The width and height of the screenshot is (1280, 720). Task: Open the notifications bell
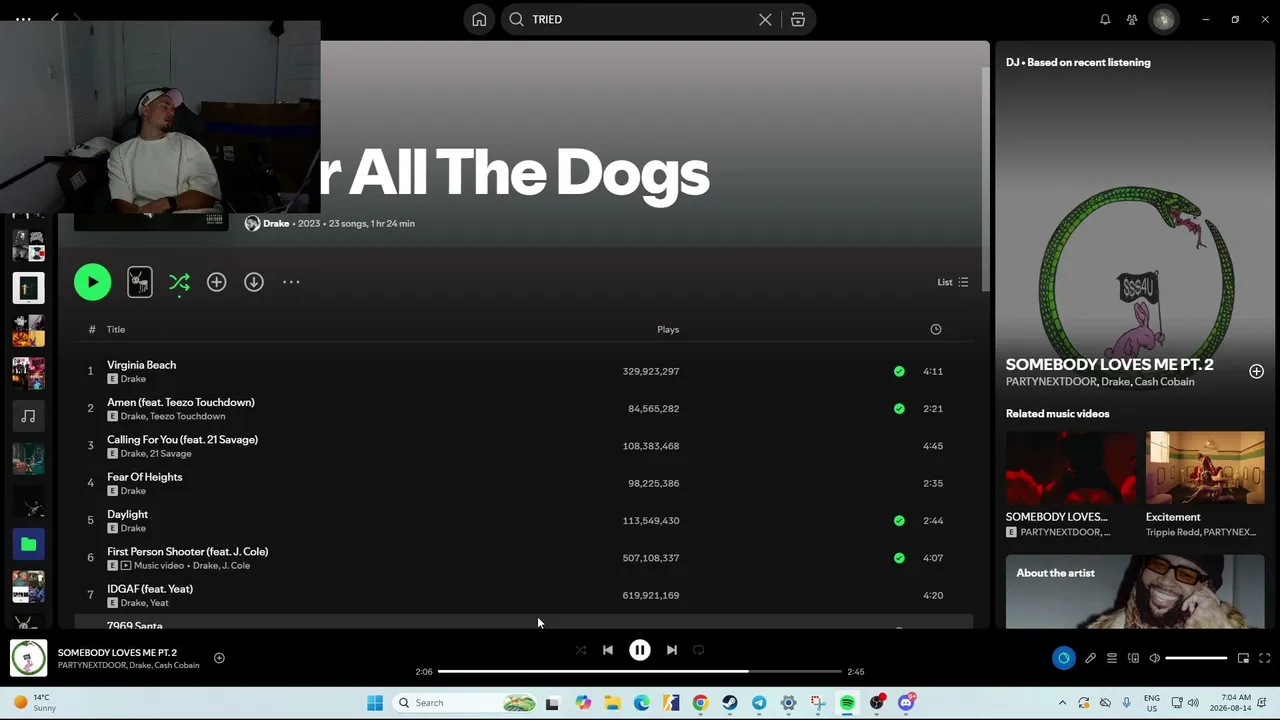1105,19
